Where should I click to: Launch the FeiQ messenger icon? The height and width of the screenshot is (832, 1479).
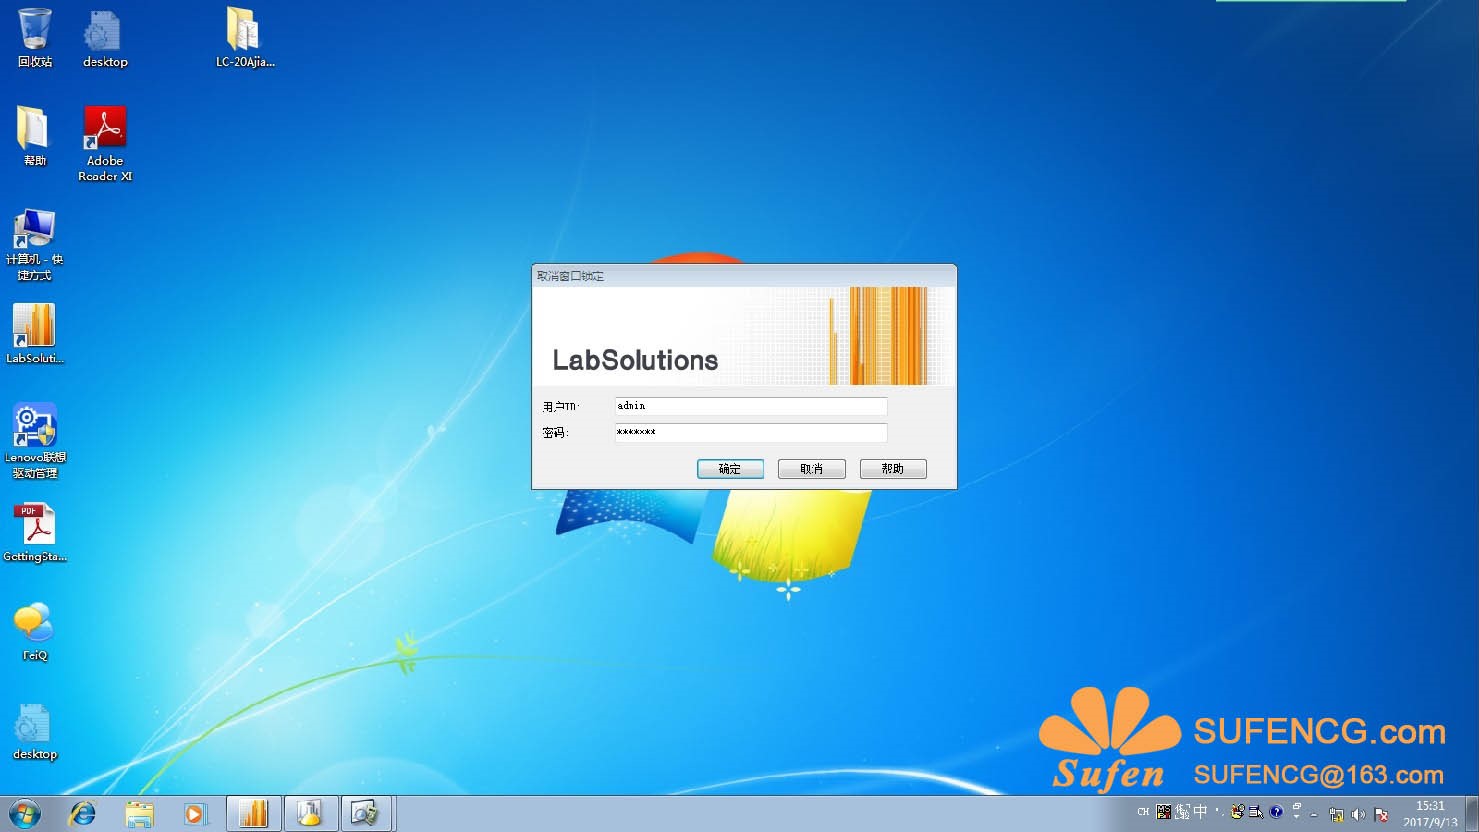34,630
